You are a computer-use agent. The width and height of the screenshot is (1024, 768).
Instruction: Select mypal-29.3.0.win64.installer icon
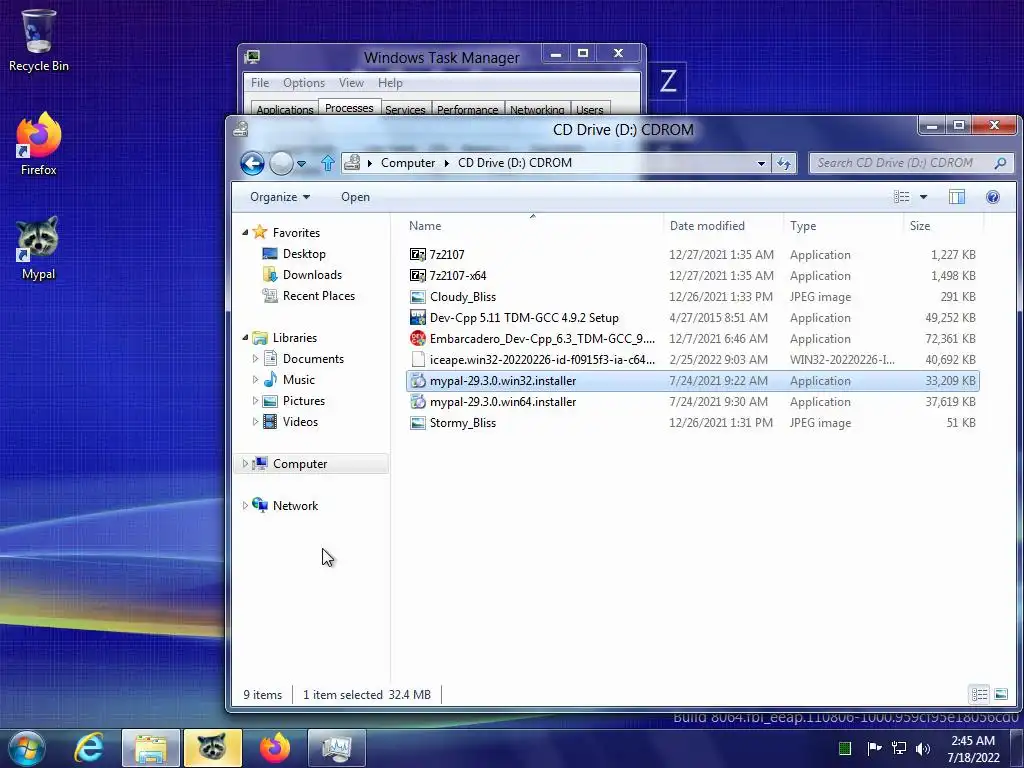pos(418,402)
